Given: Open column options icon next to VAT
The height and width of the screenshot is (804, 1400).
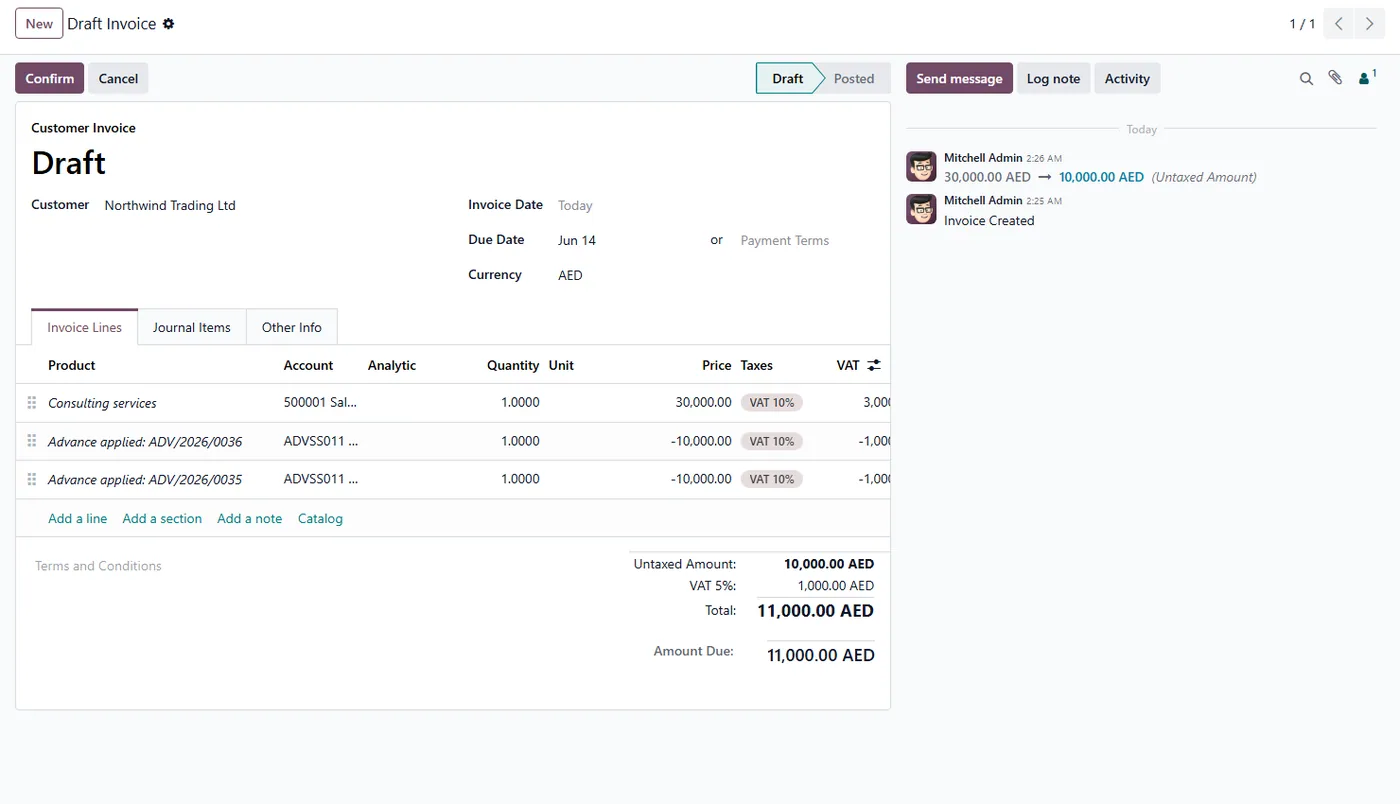Looking at the screenshot, I should pos(874,366).
